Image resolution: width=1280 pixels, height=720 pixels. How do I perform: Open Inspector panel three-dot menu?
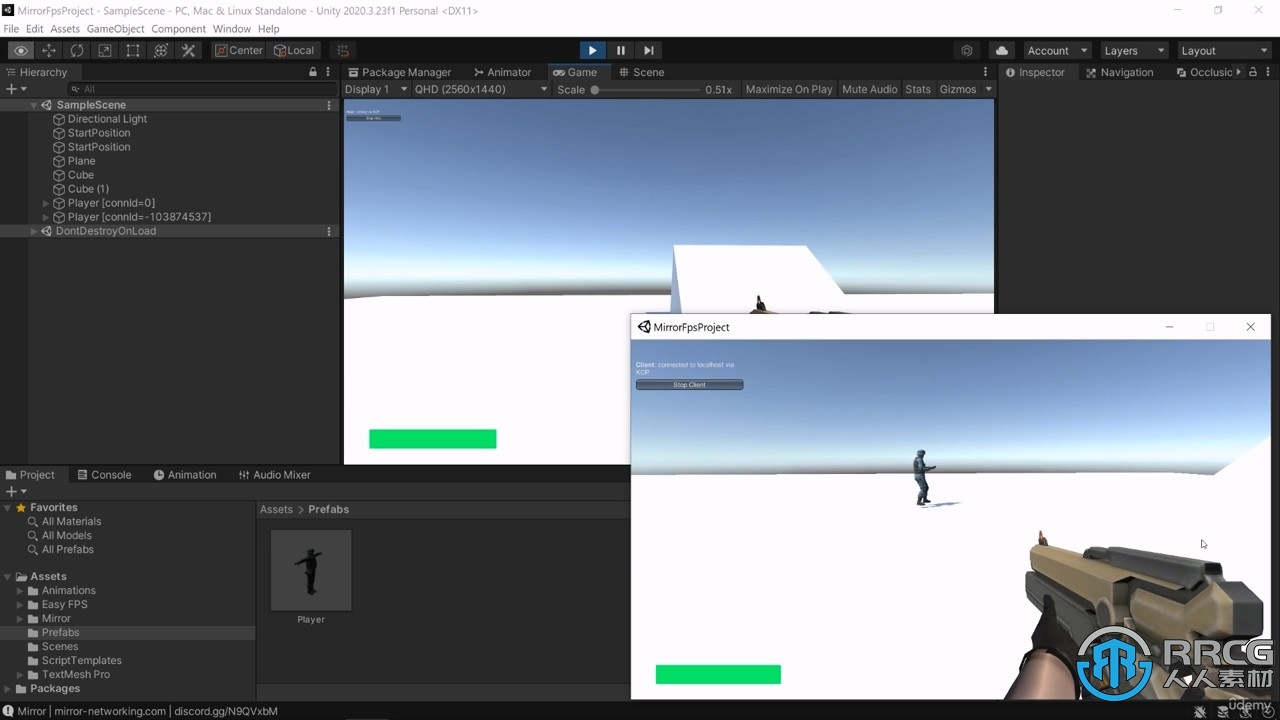pos(1268,72)
